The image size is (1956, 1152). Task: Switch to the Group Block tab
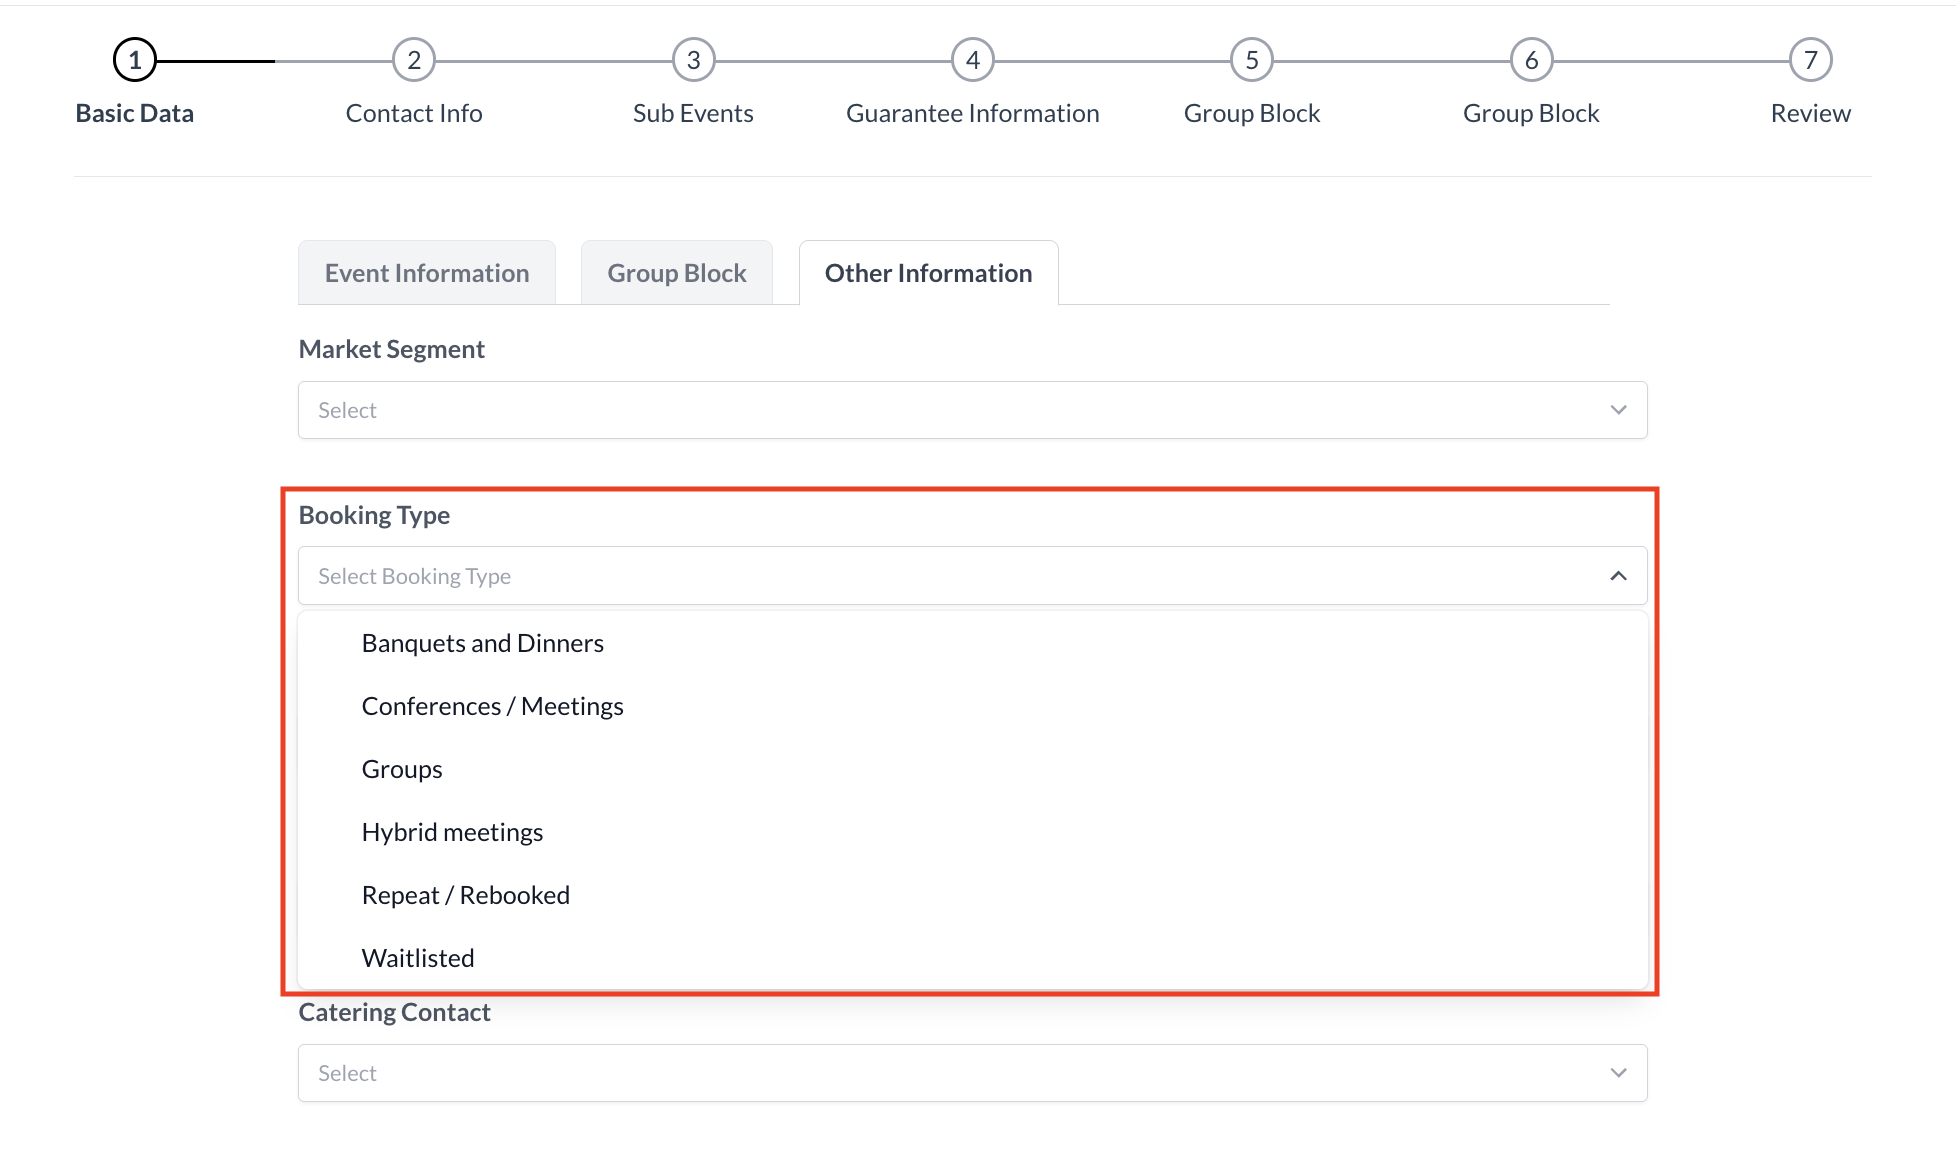[676, 272]
